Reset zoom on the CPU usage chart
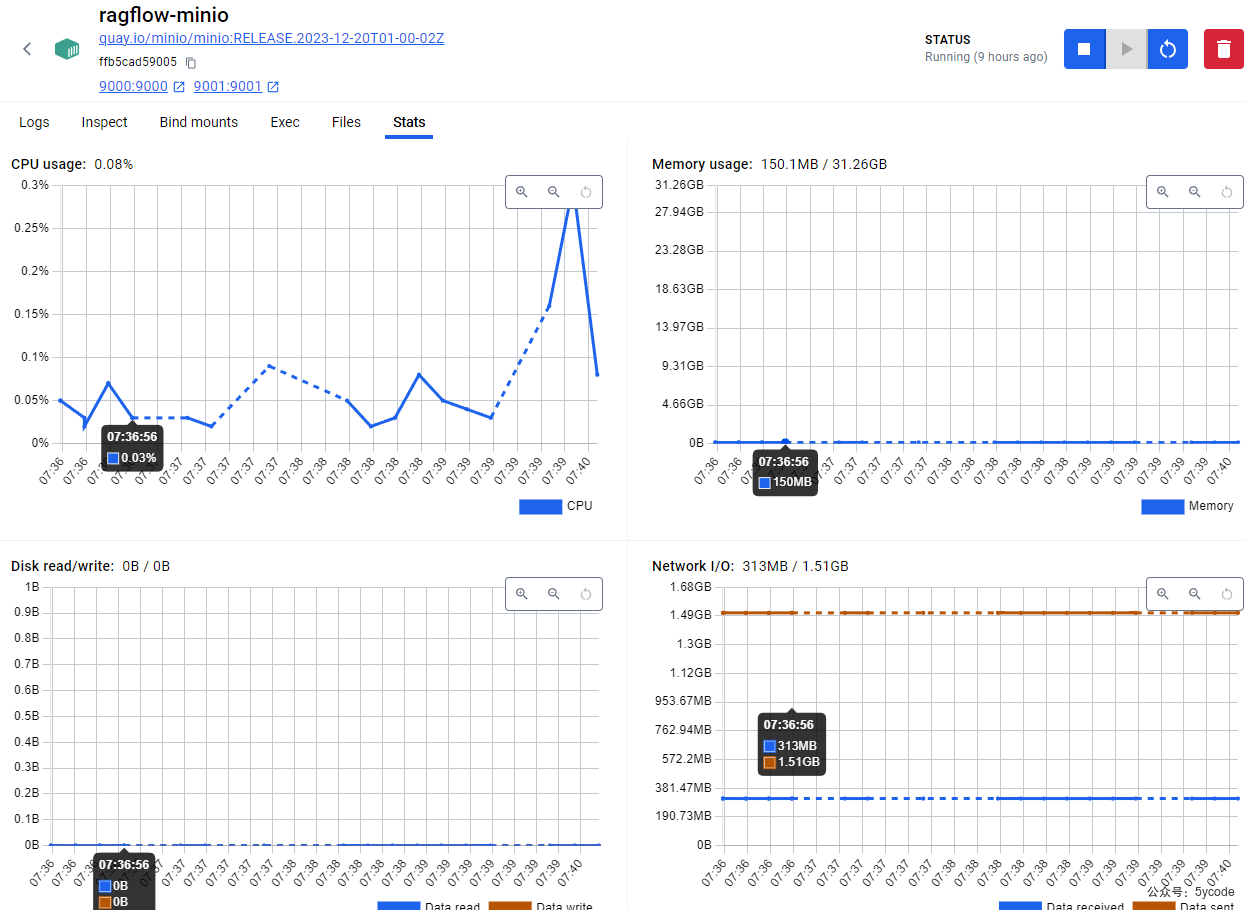The width and height of the screenshot is (1246, 910). click(586, 192)
